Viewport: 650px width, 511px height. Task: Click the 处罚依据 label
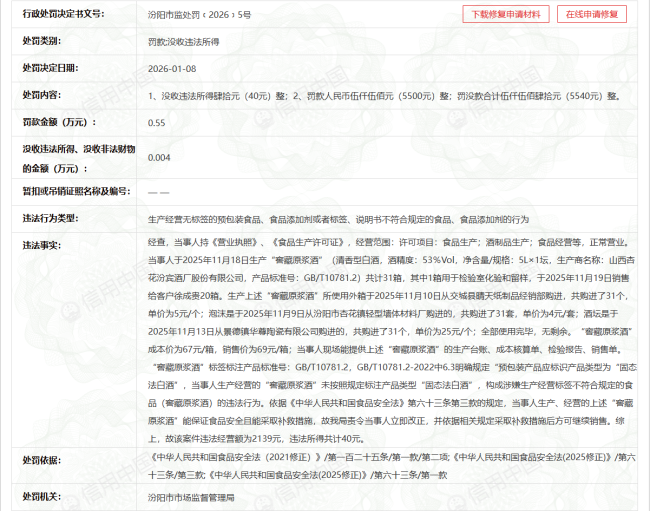tap(41, 460)
